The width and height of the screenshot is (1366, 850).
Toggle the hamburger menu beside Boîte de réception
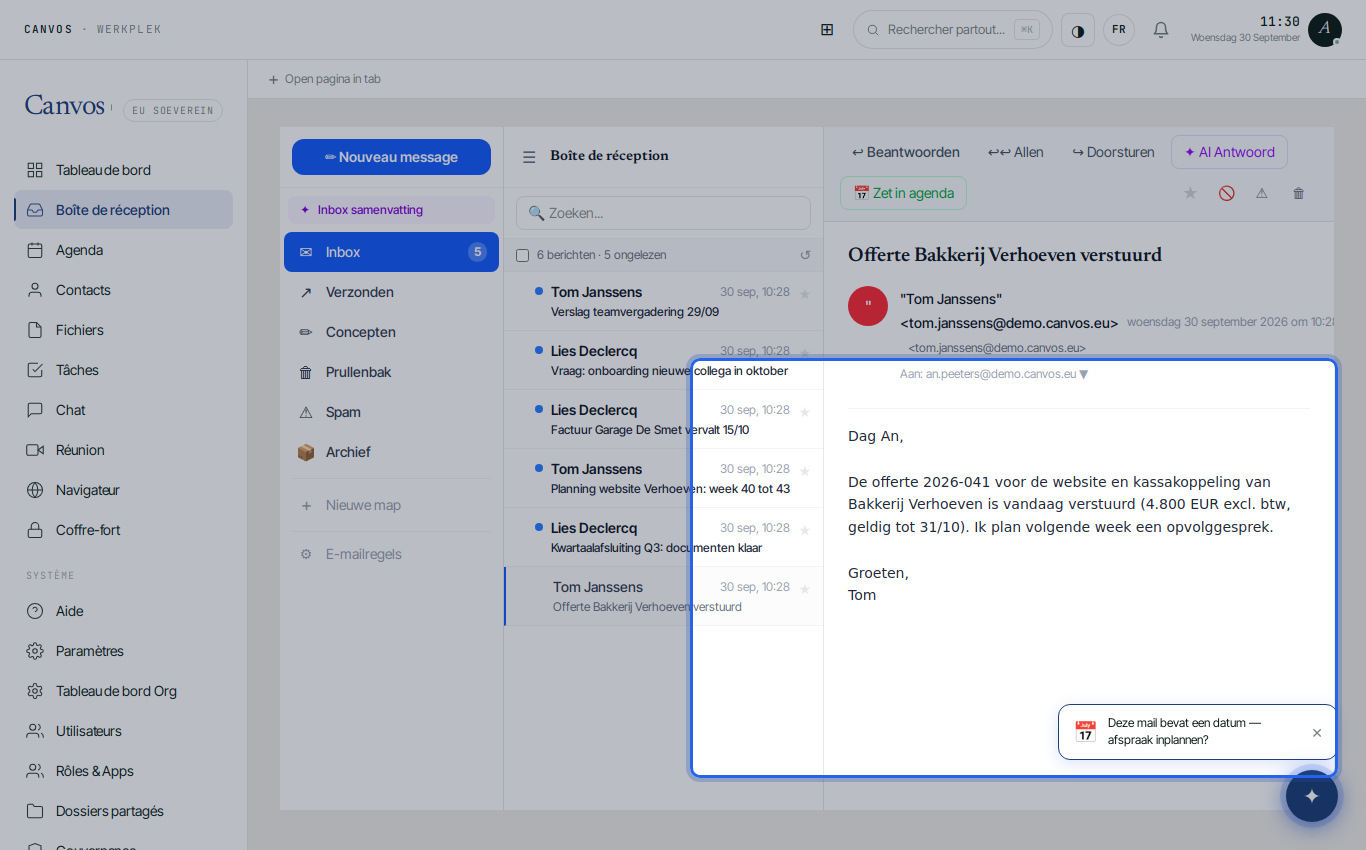pyautogui.click(x=529, y=157)
